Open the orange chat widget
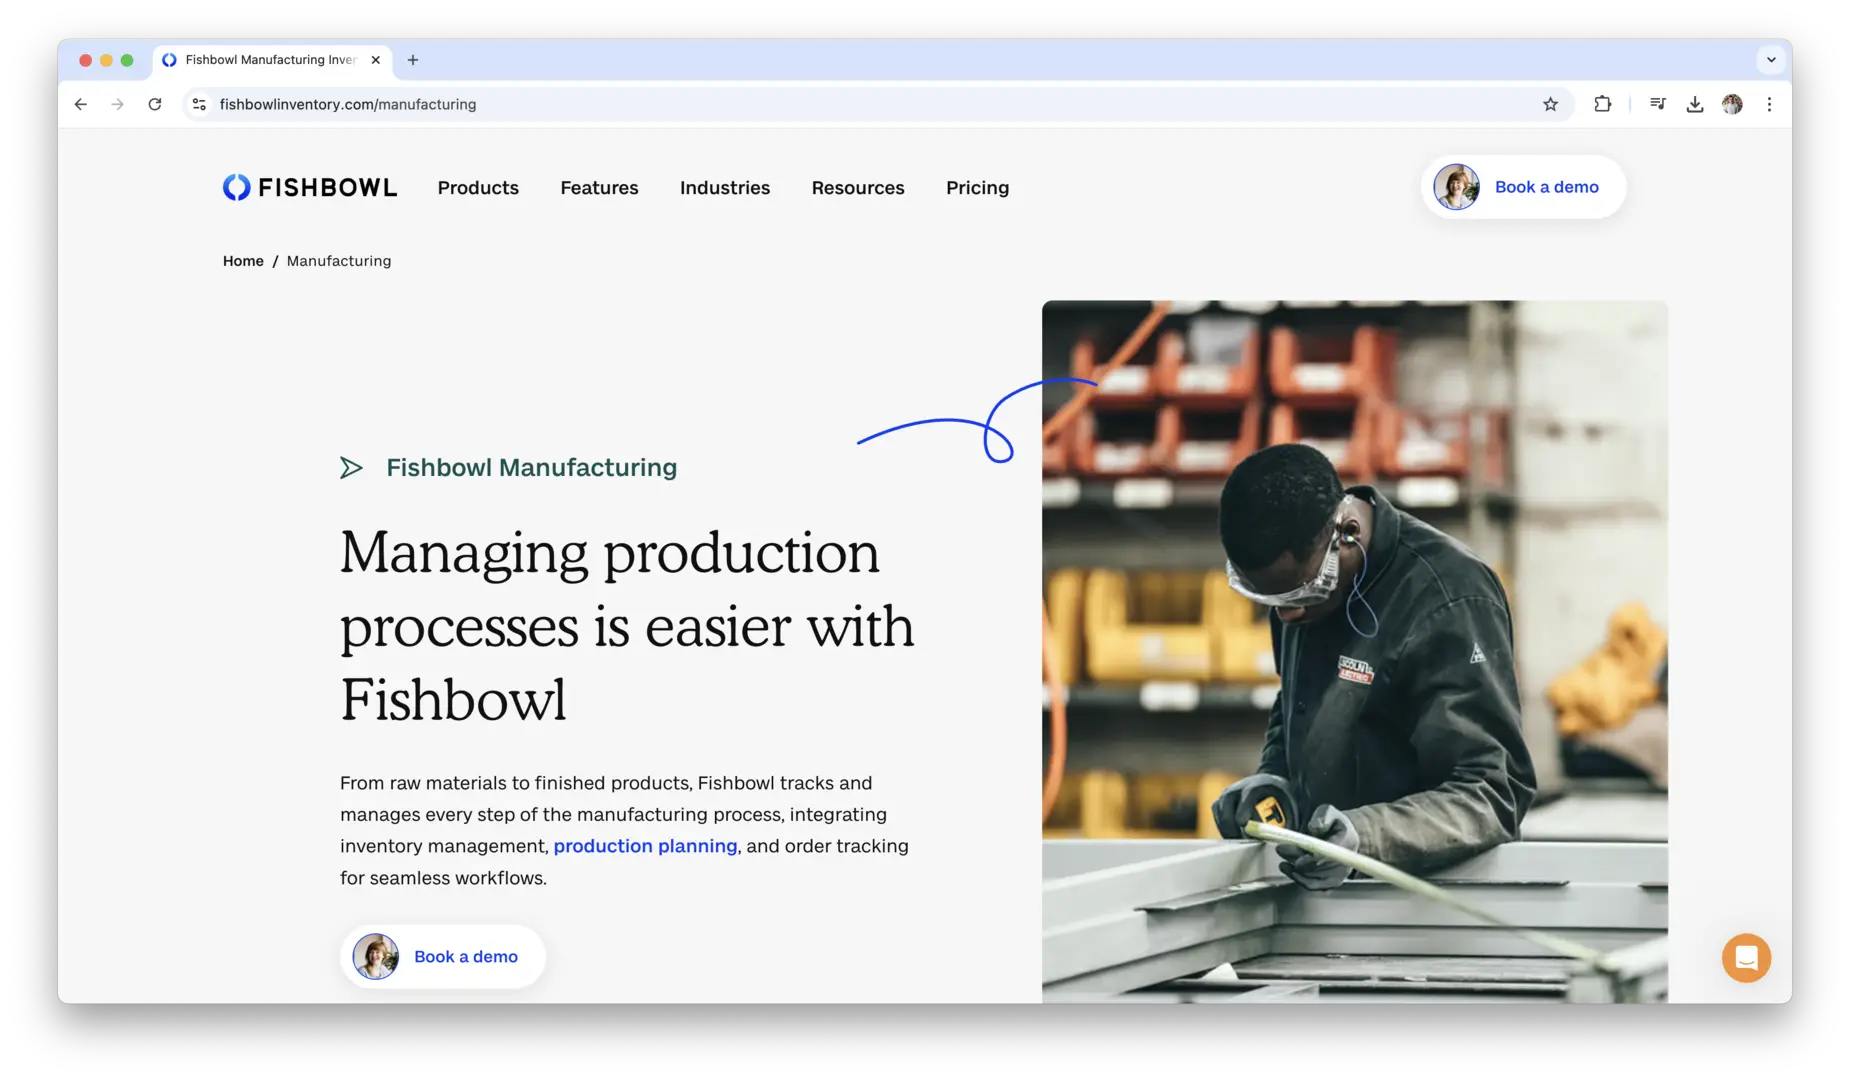 pos(1746,958)
